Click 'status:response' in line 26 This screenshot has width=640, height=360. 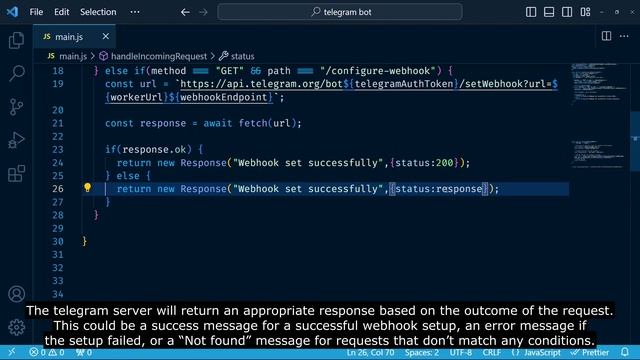click(x=439, y=189)
